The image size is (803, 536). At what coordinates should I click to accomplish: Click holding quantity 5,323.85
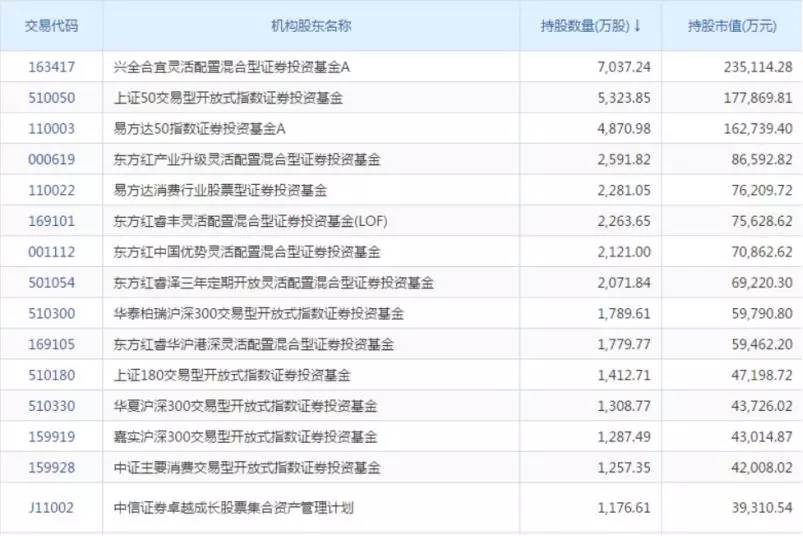pyautogui.click(x=624, y=97)
